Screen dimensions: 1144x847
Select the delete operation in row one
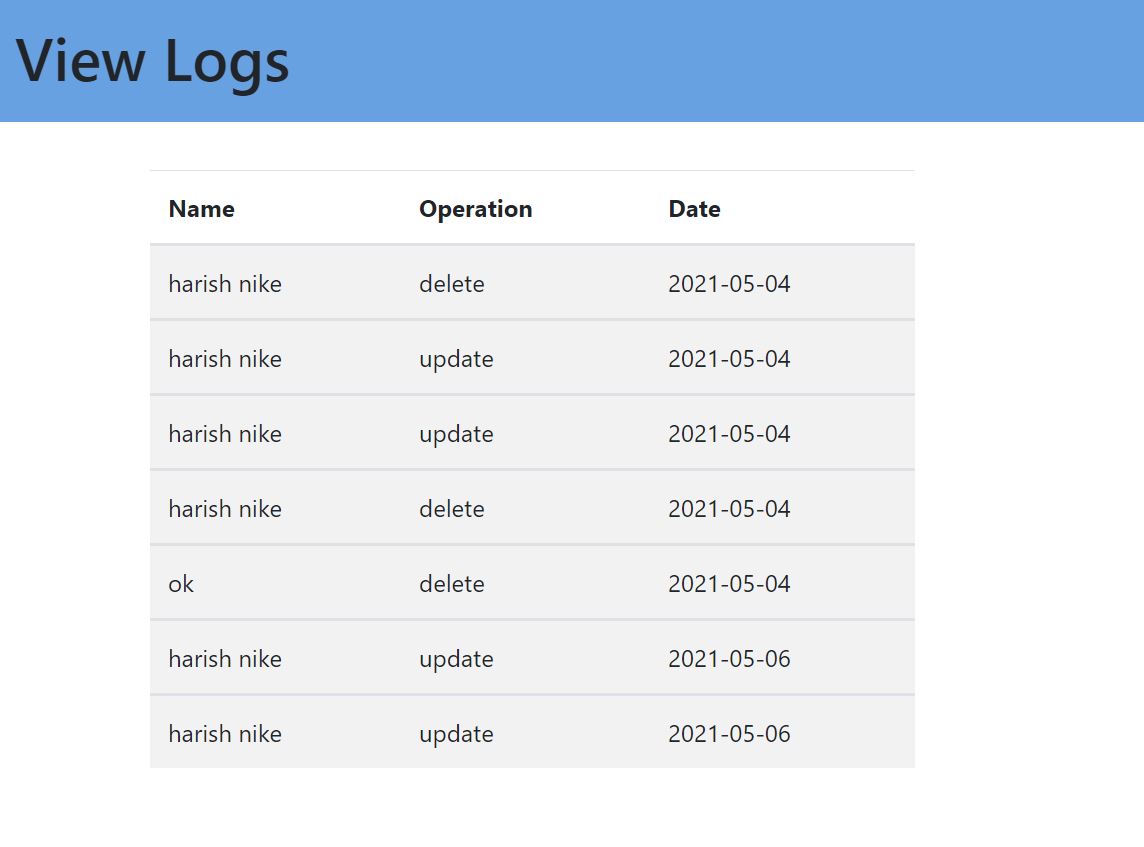(x=452, y=284)
